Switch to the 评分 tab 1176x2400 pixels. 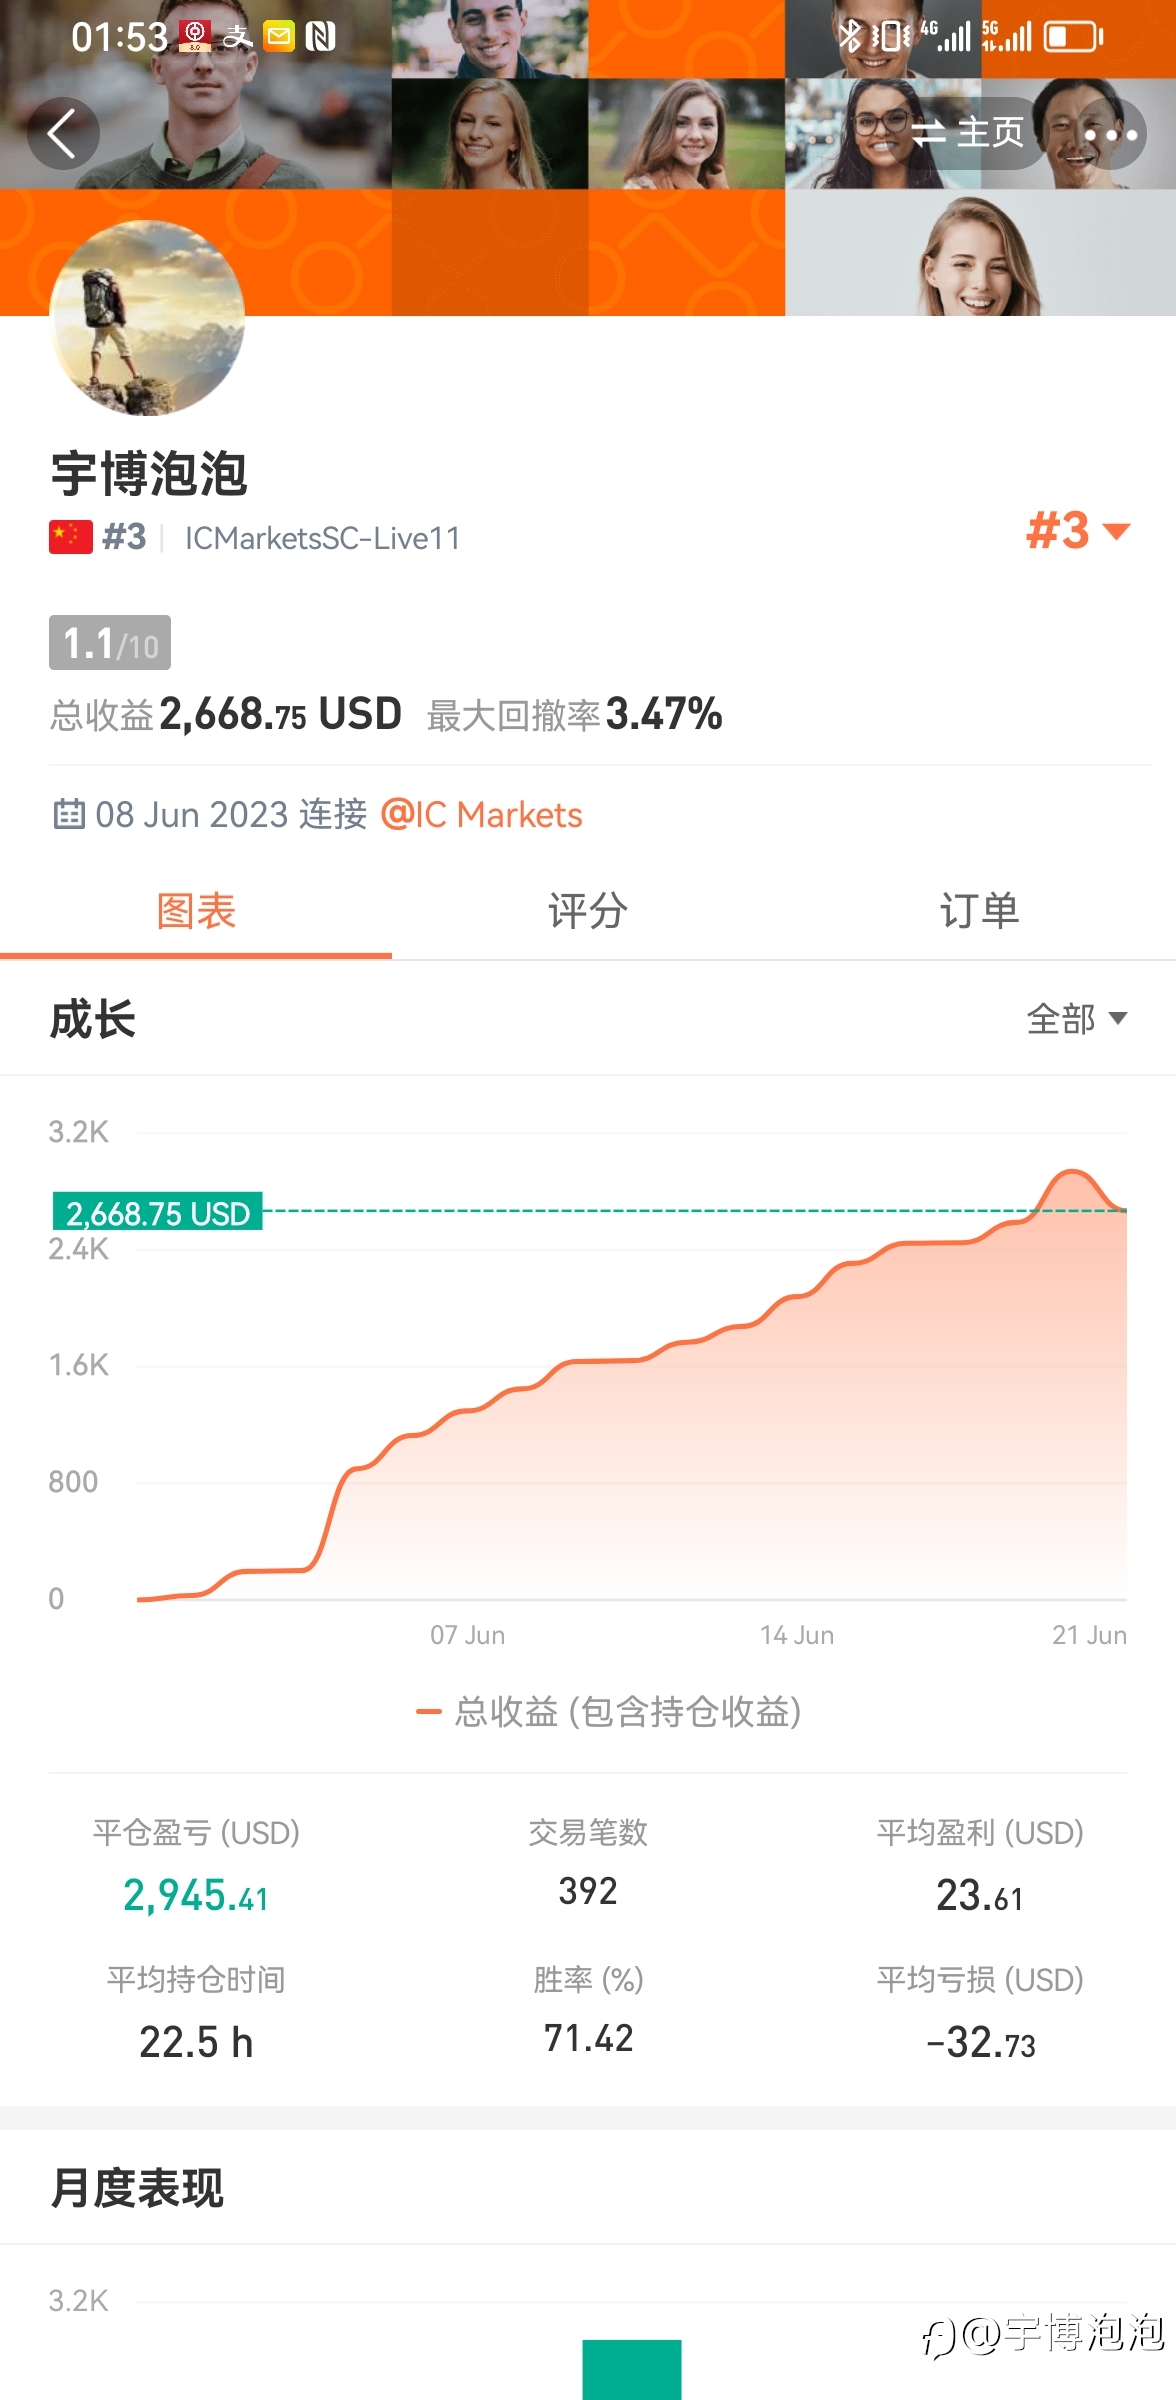588,912
